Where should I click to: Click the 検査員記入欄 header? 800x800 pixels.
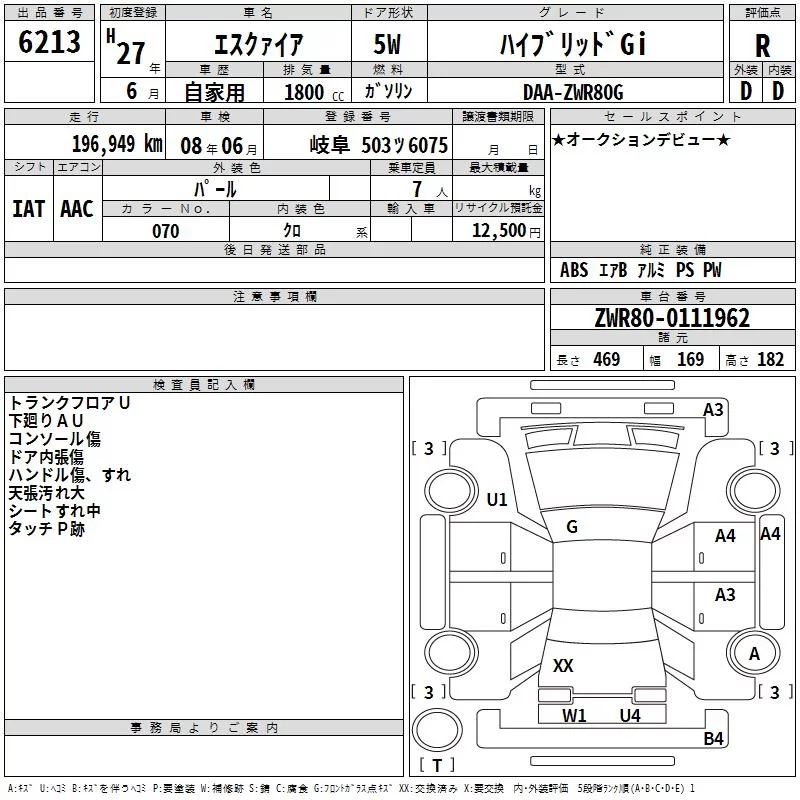click(x=204, y=385)
